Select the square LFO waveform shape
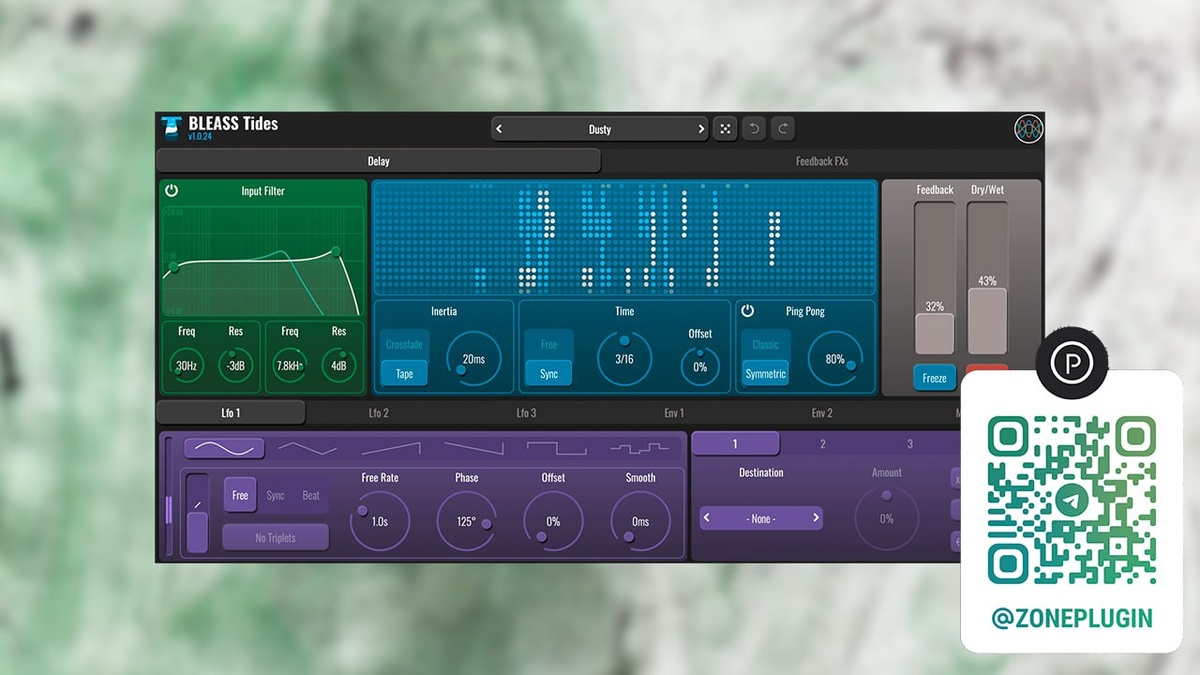The image size is (1200, 675). (557, 448)
